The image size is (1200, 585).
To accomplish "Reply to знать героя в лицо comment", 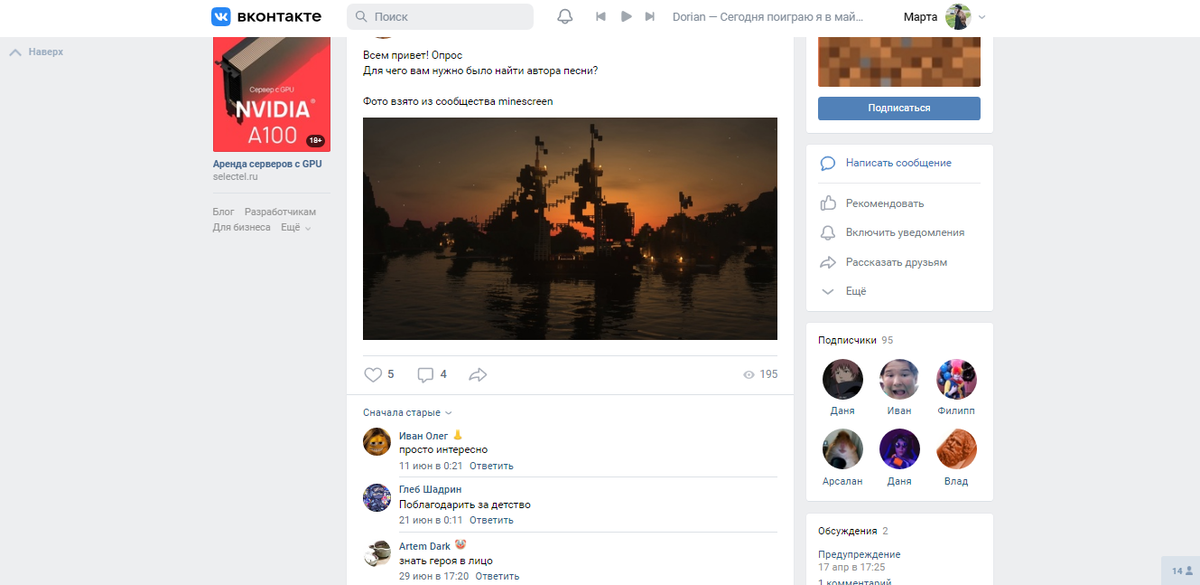I will tap(498, 576).
